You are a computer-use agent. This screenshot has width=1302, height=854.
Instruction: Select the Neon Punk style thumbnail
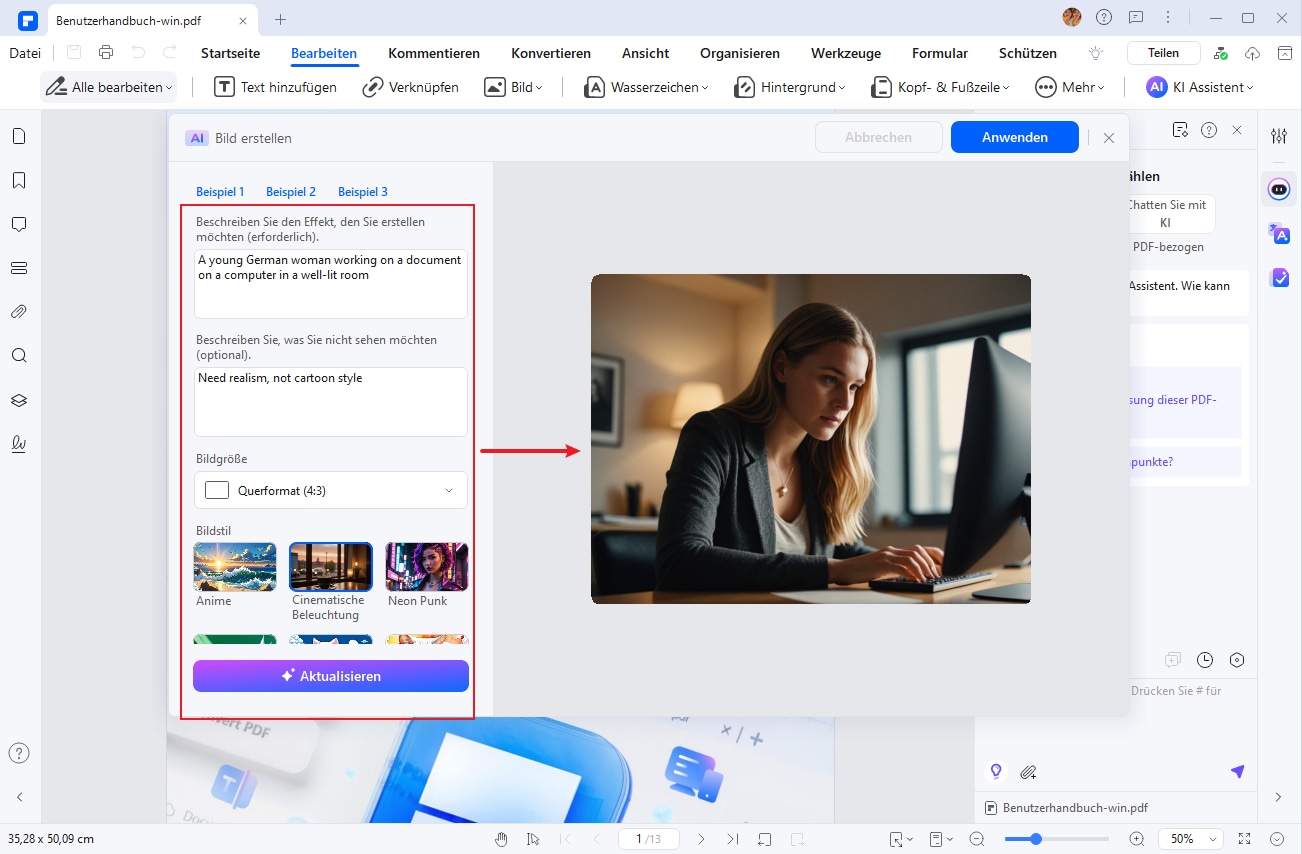coord(427,567)
